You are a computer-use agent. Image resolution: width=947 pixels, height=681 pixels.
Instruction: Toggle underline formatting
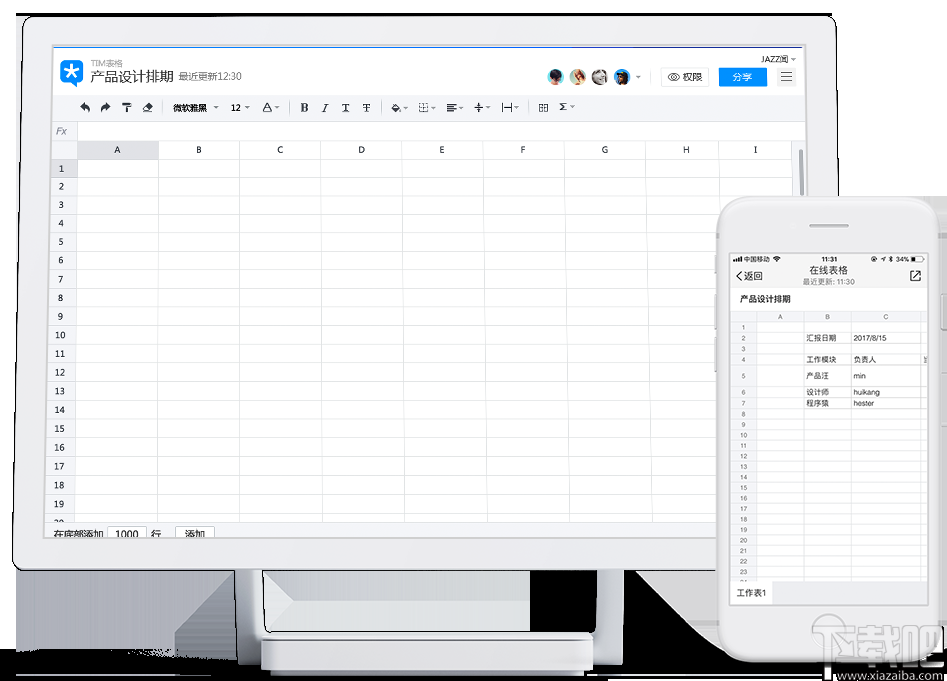pos(345,107)
